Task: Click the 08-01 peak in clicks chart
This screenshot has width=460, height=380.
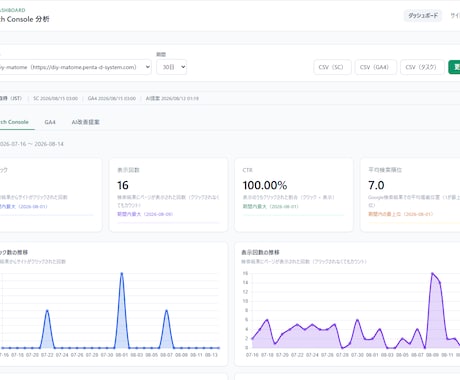Action: 122,274
